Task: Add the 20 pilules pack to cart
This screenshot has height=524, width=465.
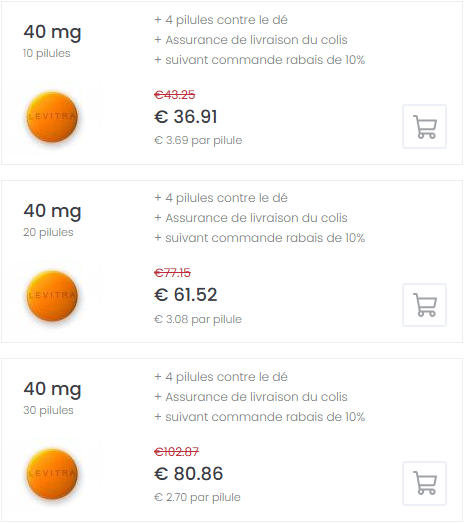Action: (424, 305)
